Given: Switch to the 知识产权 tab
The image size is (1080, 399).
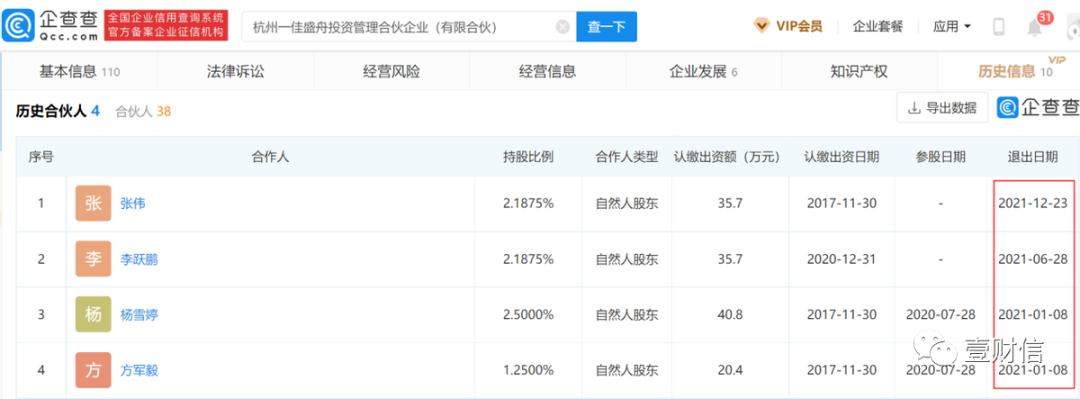Looking at the screenshot, I should 859,71.
